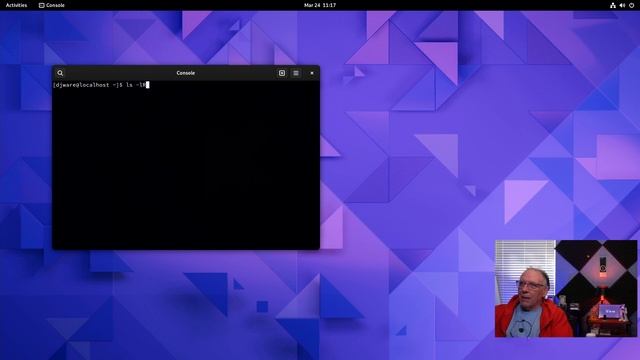Screen dimensions: 640x360
Task: Click the Console window title text
Action: point(186,73)
